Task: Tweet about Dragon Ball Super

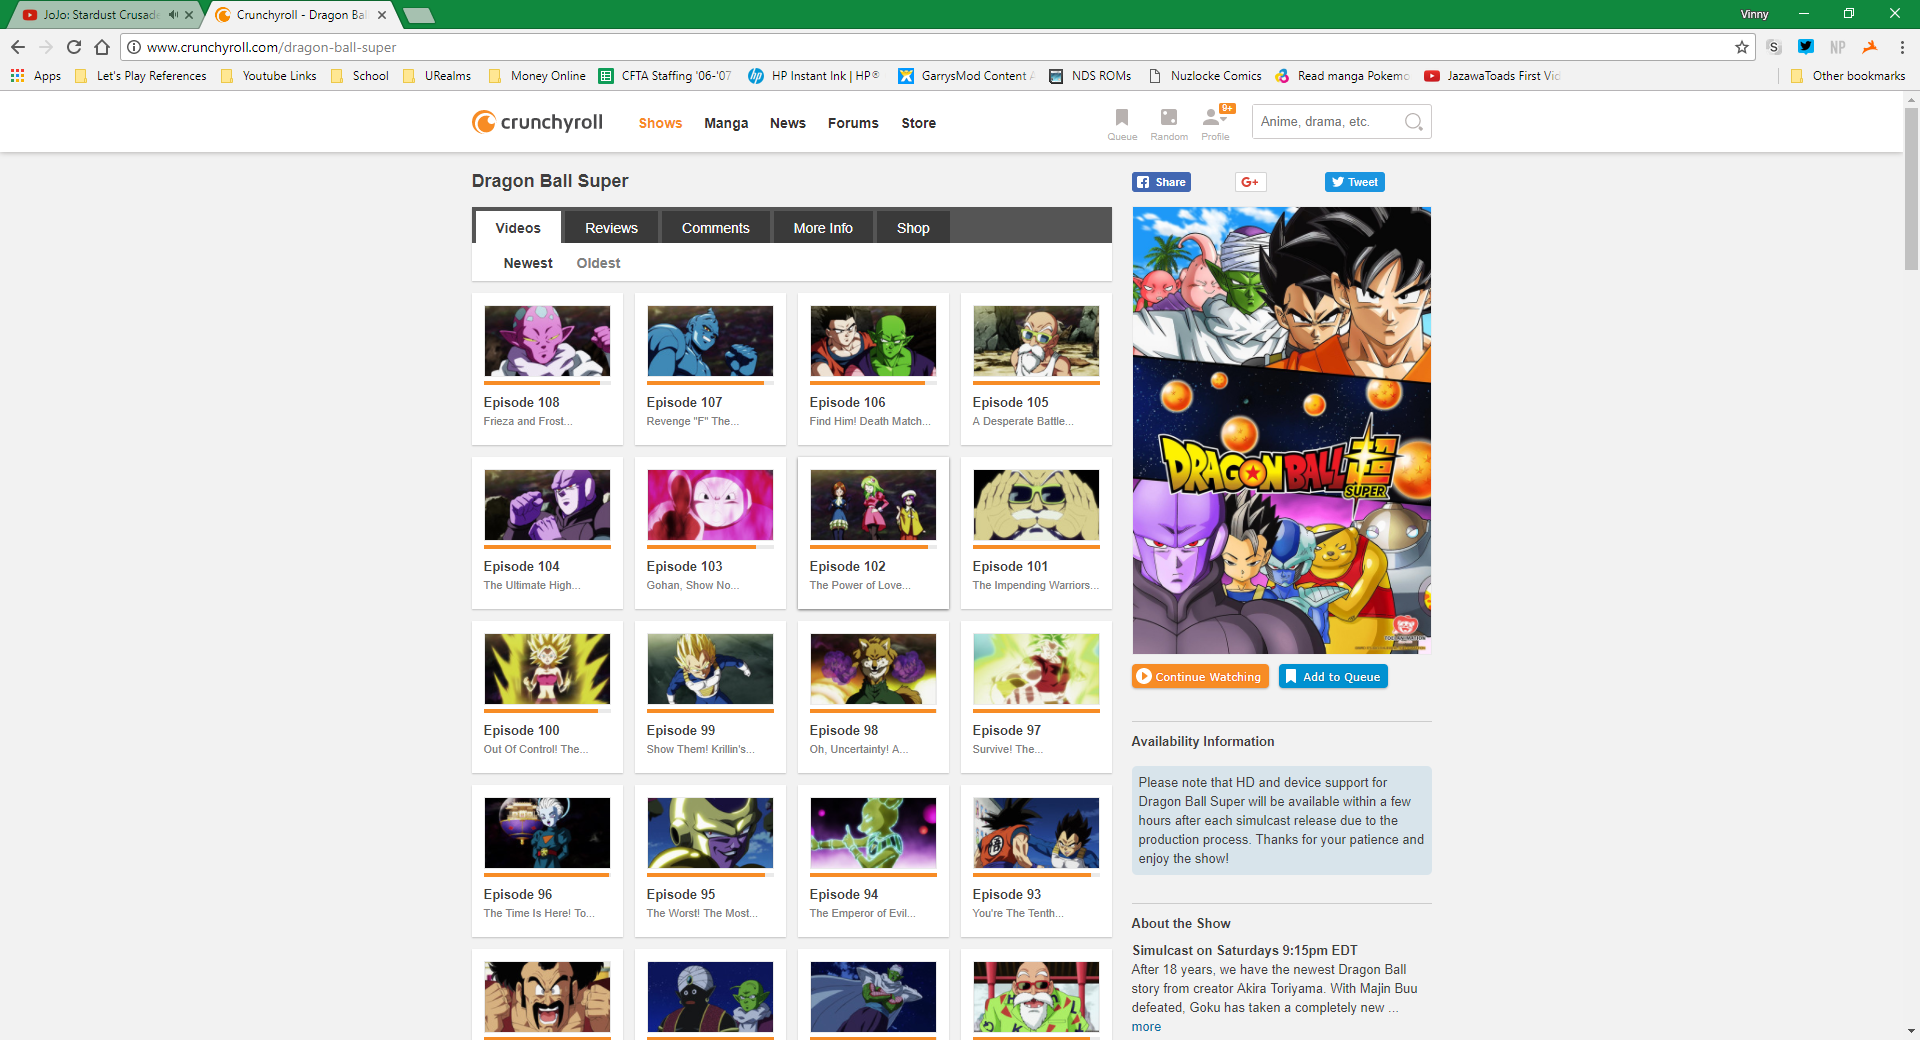Action: click(1355, 182)
